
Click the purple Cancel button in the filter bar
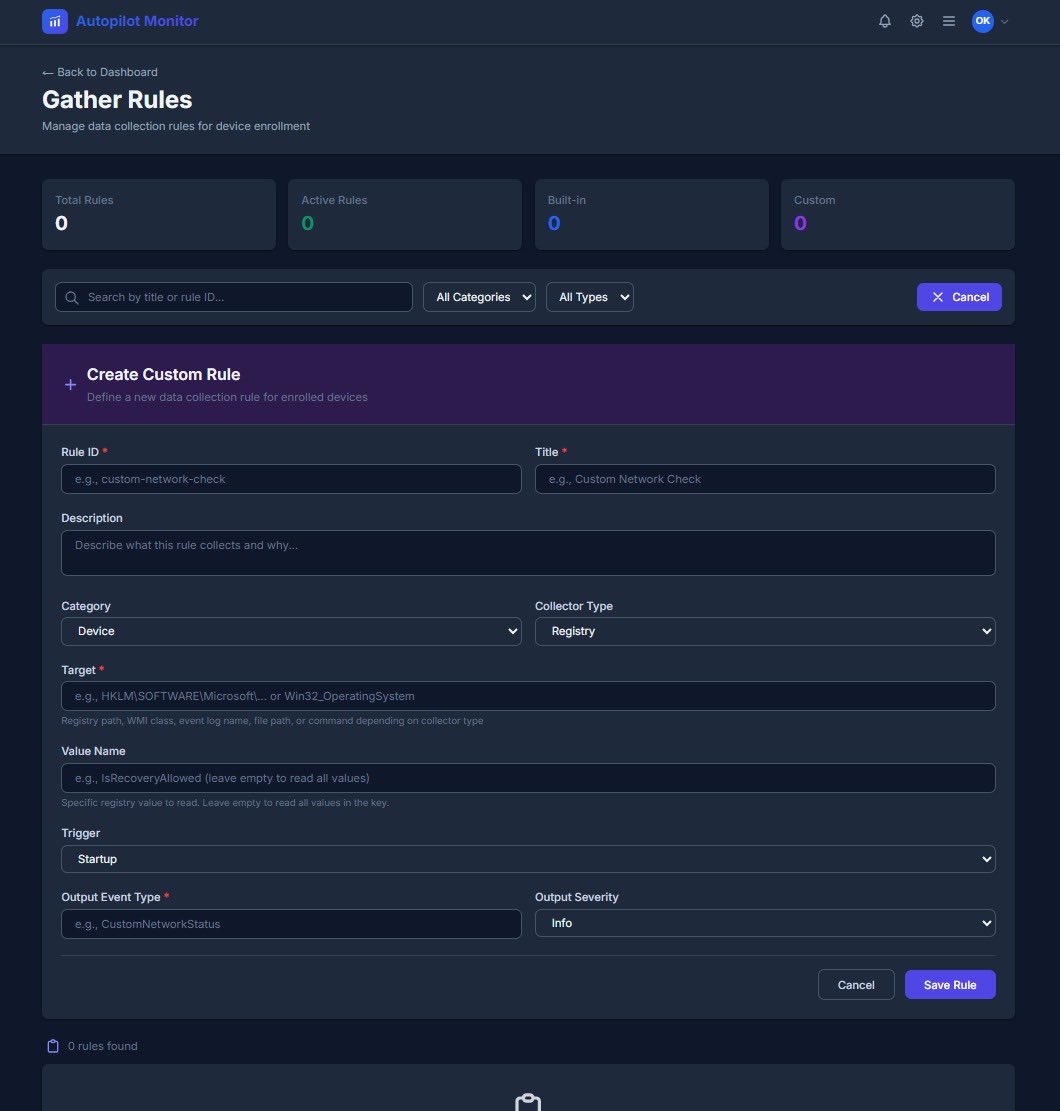tap(959, 297)
